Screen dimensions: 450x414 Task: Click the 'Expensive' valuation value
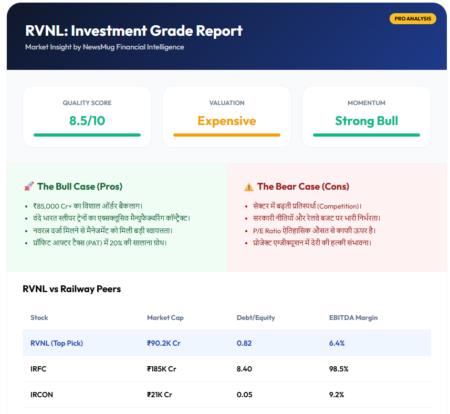tap(227, 121)
